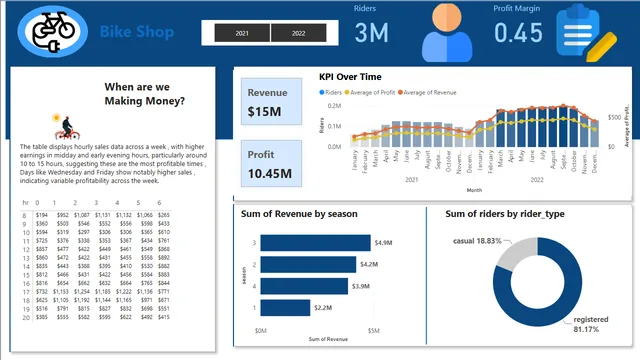Click the Riders 3M KPI value

point(371,33)
